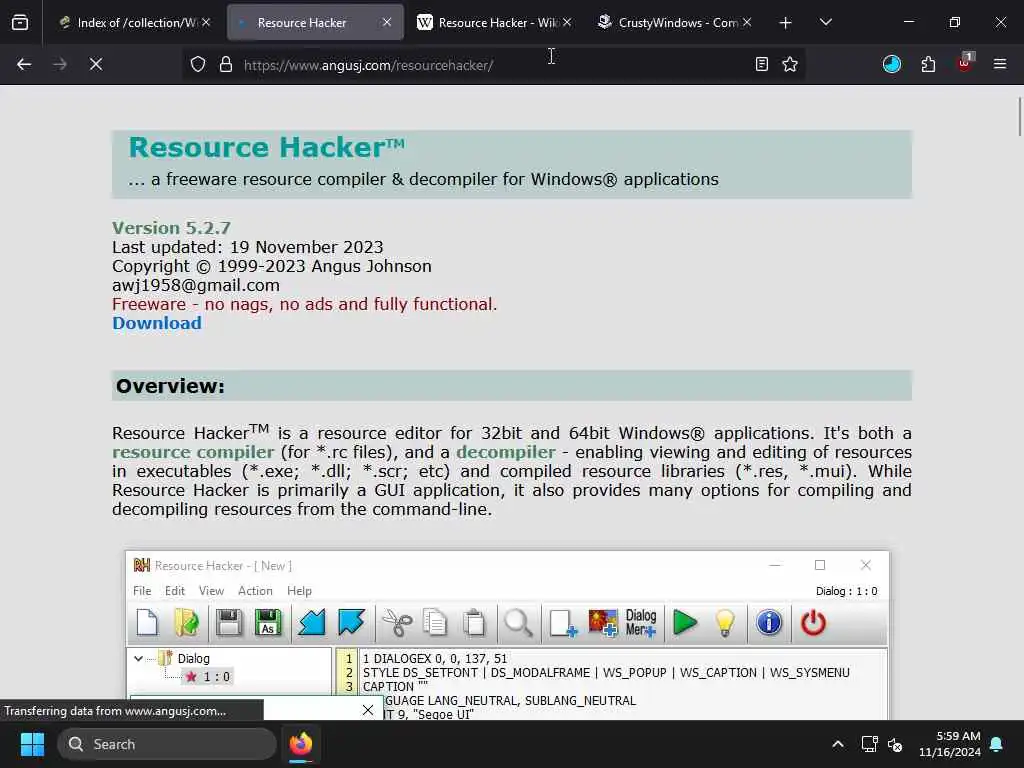Open the View menu in screenshot

[x=211, y=590]
